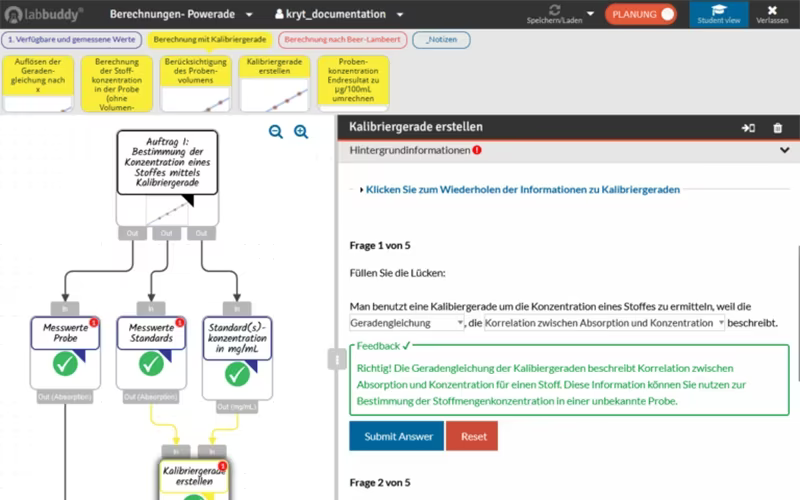Toggle the PLANUNG switch
This screenshot has height=500, width=800.
[x=641, y=14]
